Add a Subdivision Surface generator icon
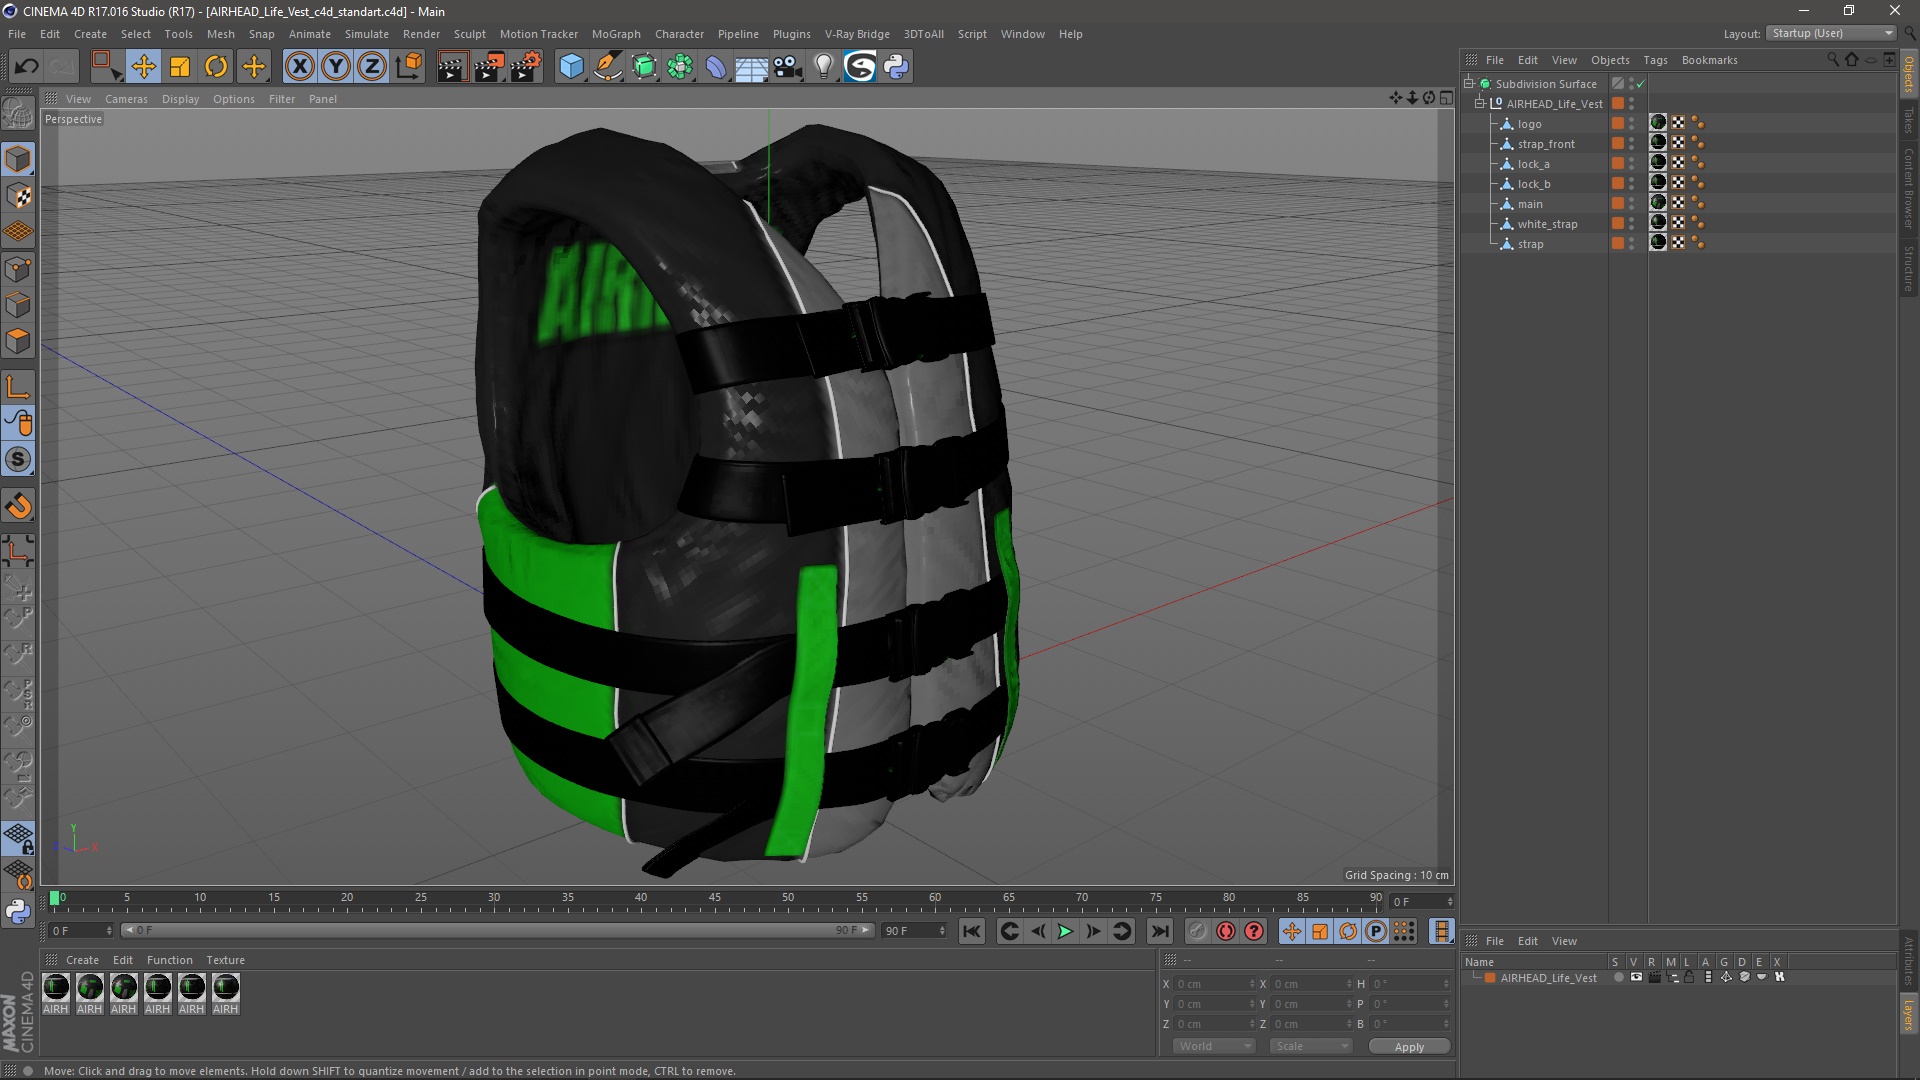The image size is (1920, 1080). click(644, 67)
